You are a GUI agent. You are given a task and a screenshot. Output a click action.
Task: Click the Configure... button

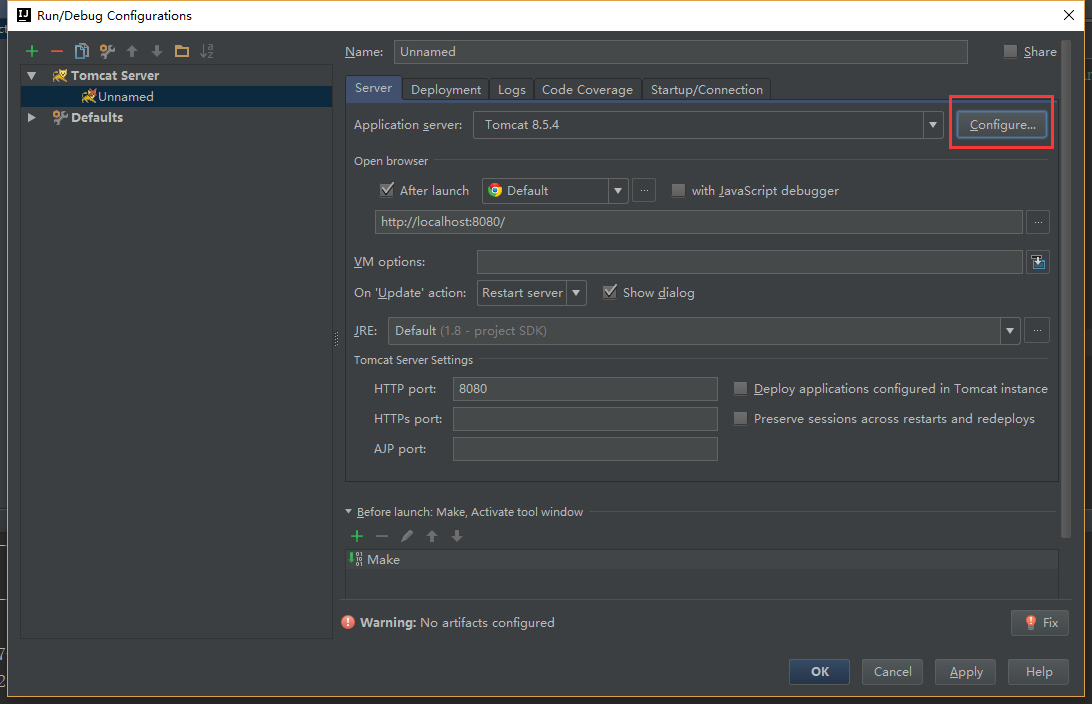click(1002, 124)
